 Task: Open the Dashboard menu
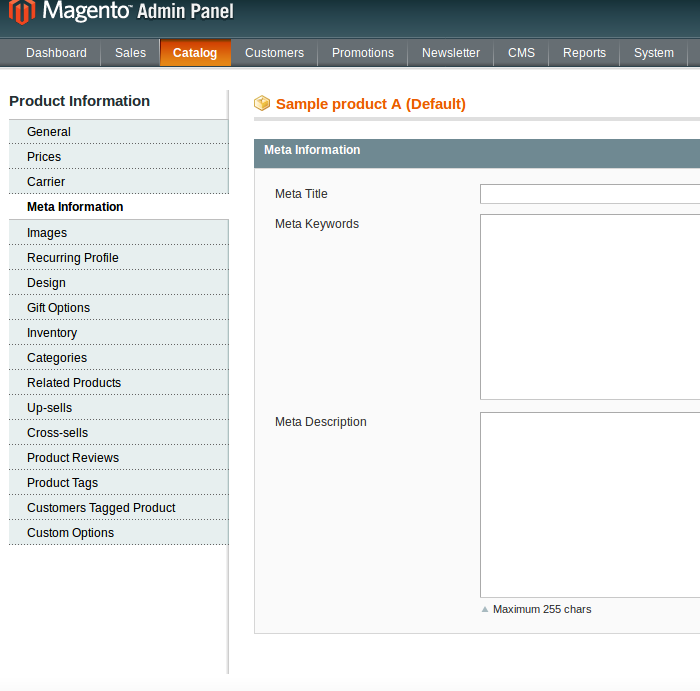pos(56,53)
